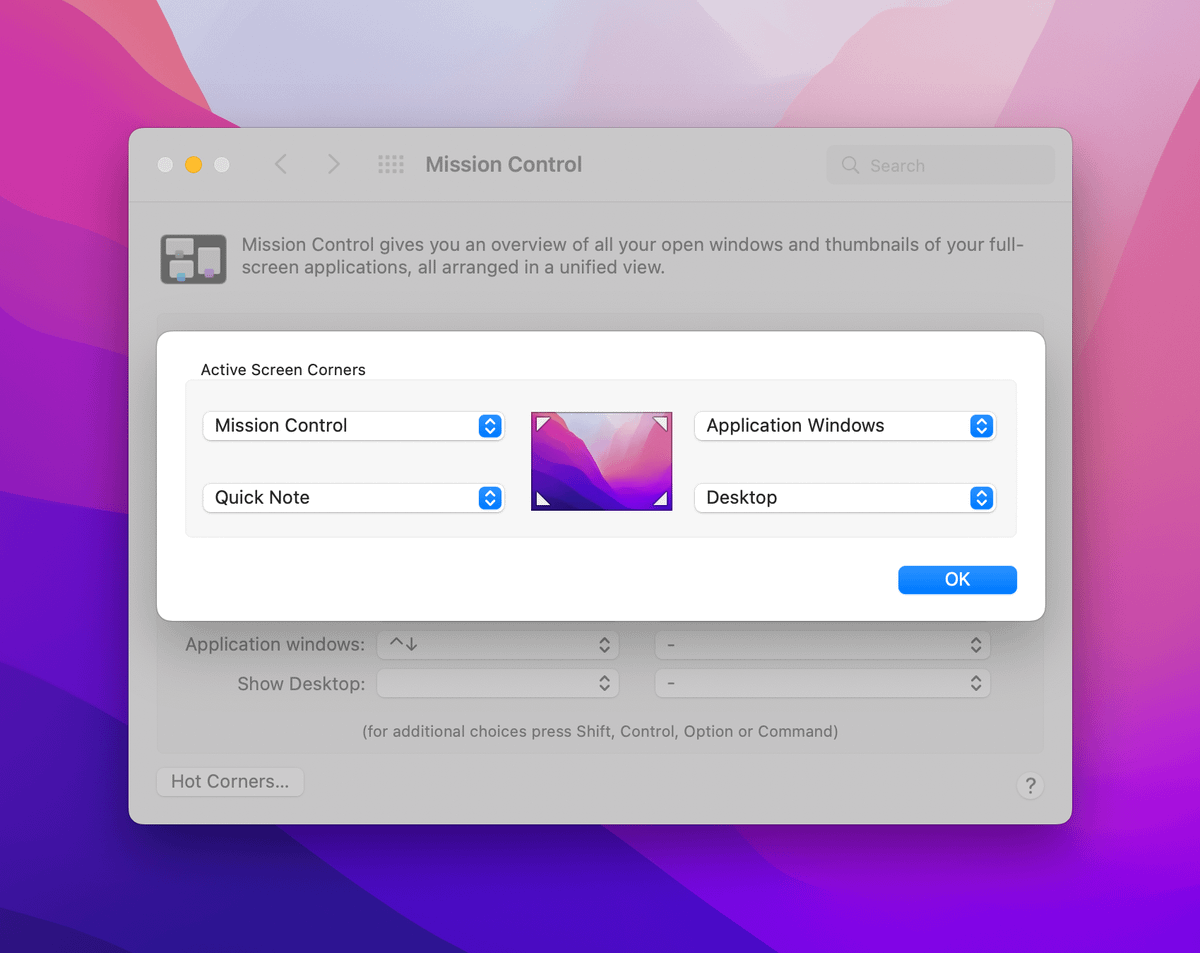This screenshot has width=1200, height=953.
Task: Click the forward navigation arrow
Action: click(x=333, y=165)
